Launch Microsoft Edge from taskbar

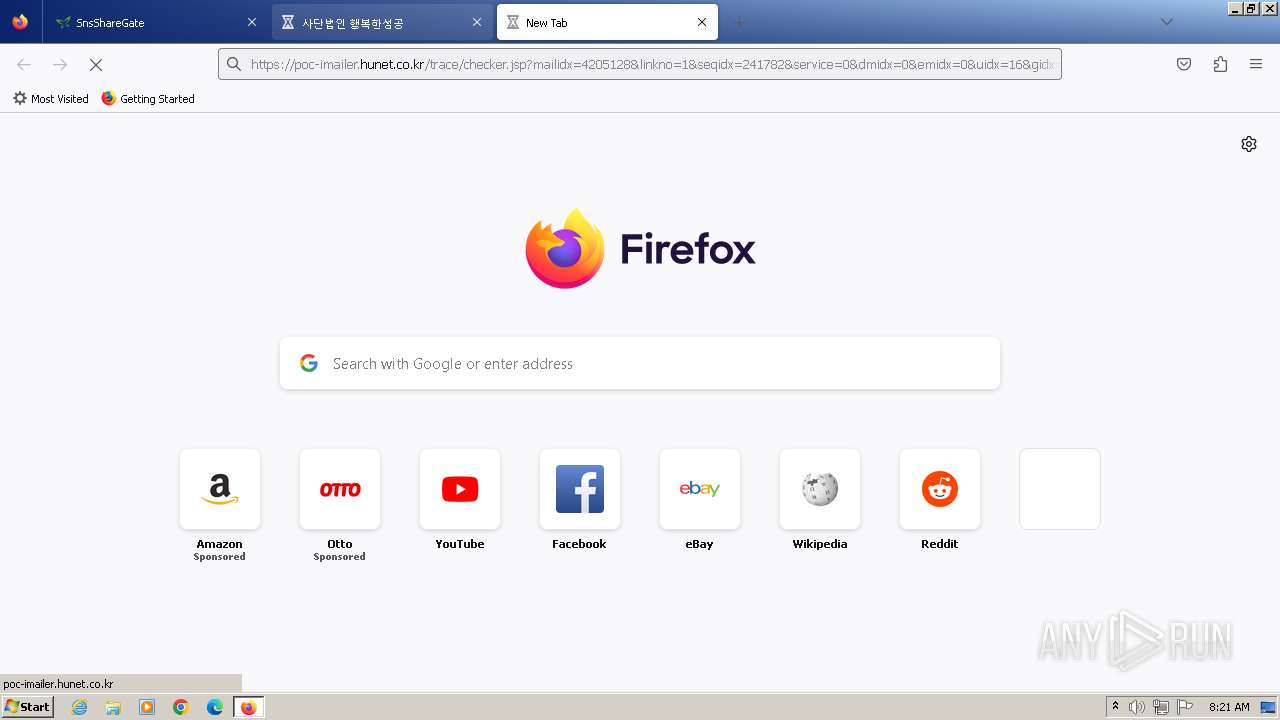[x=215, y=707]
